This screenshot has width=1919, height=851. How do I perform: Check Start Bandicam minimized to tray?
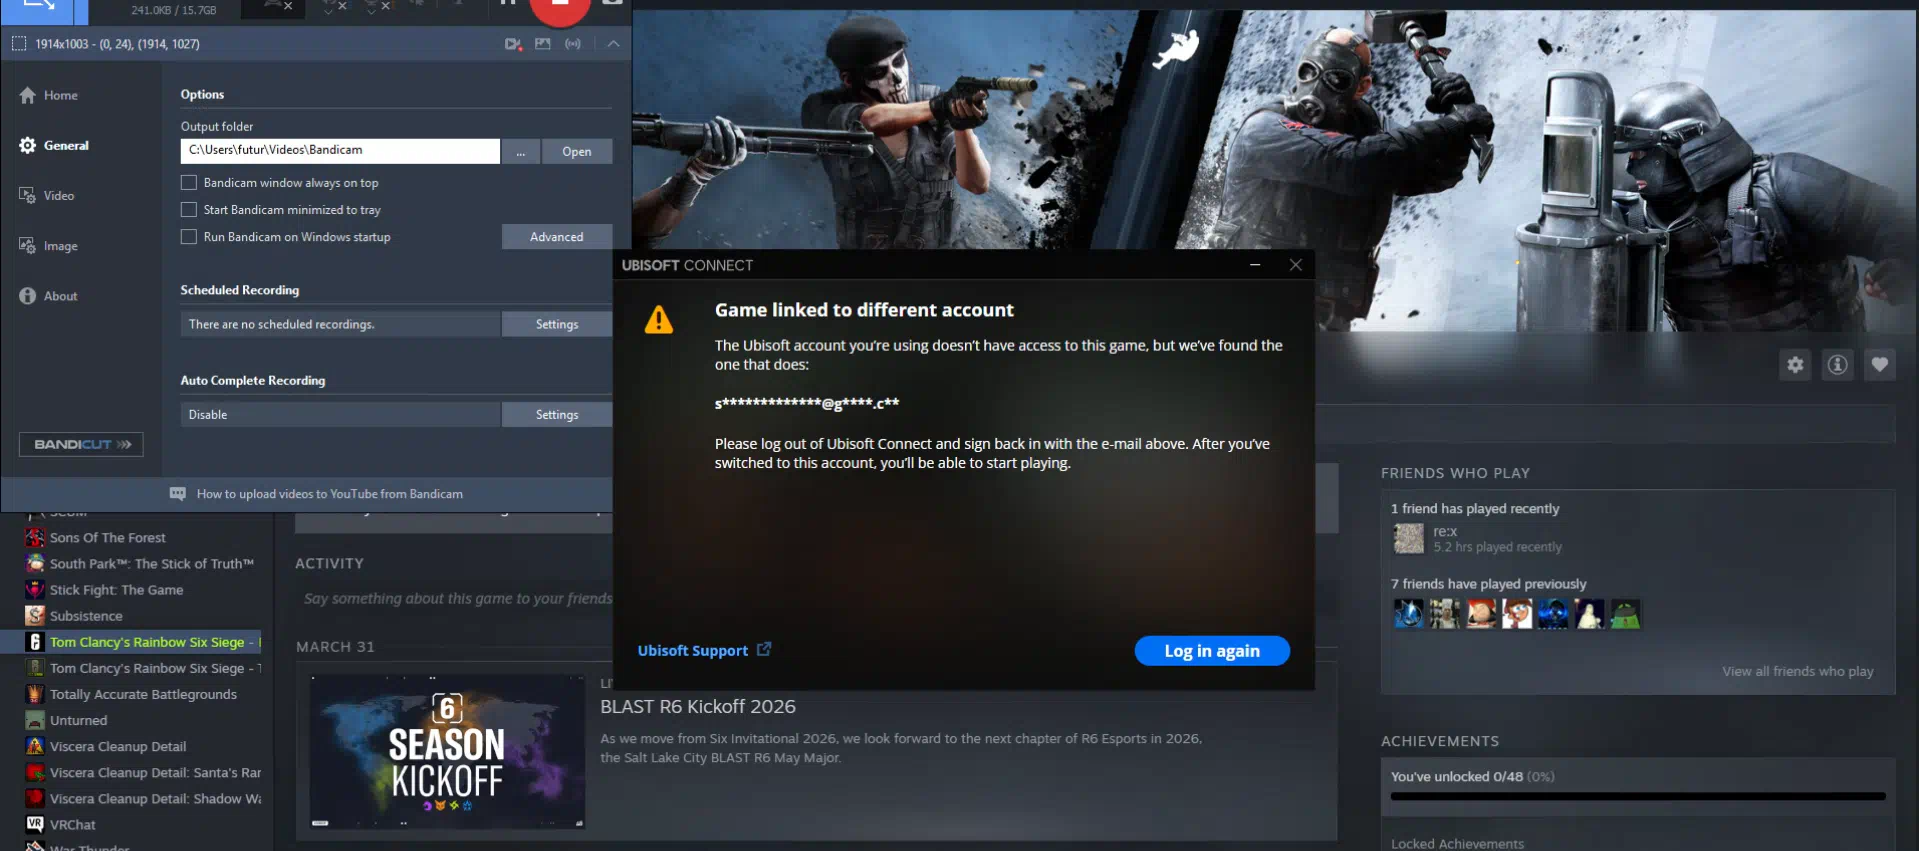(189, 210)
